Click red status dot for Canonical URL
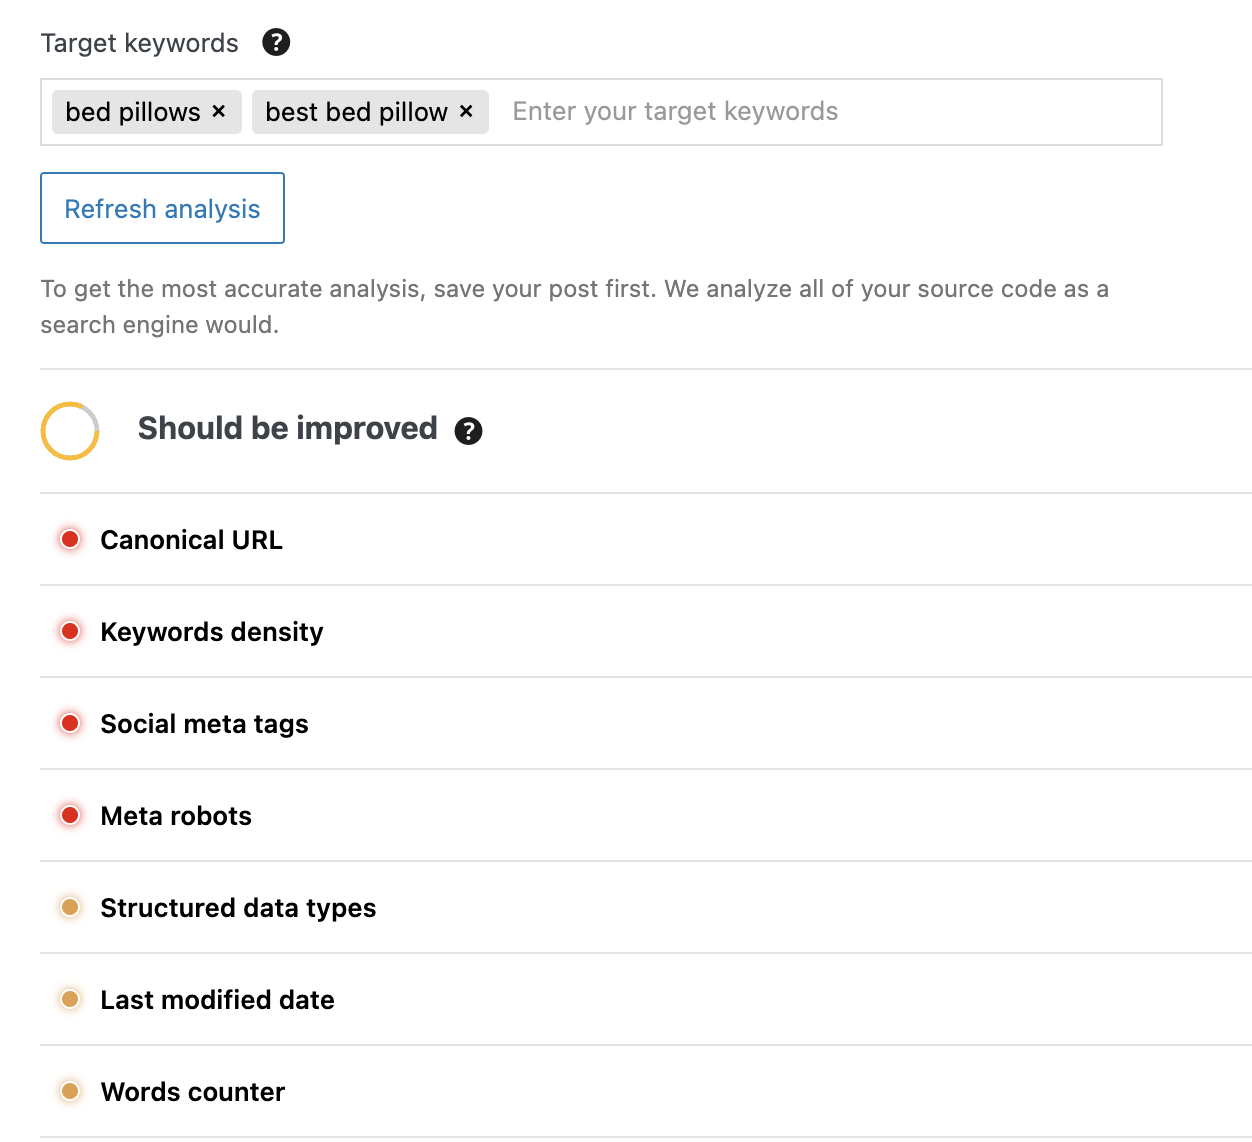This screenshot has height=1142, width=1252. [70, 540]
